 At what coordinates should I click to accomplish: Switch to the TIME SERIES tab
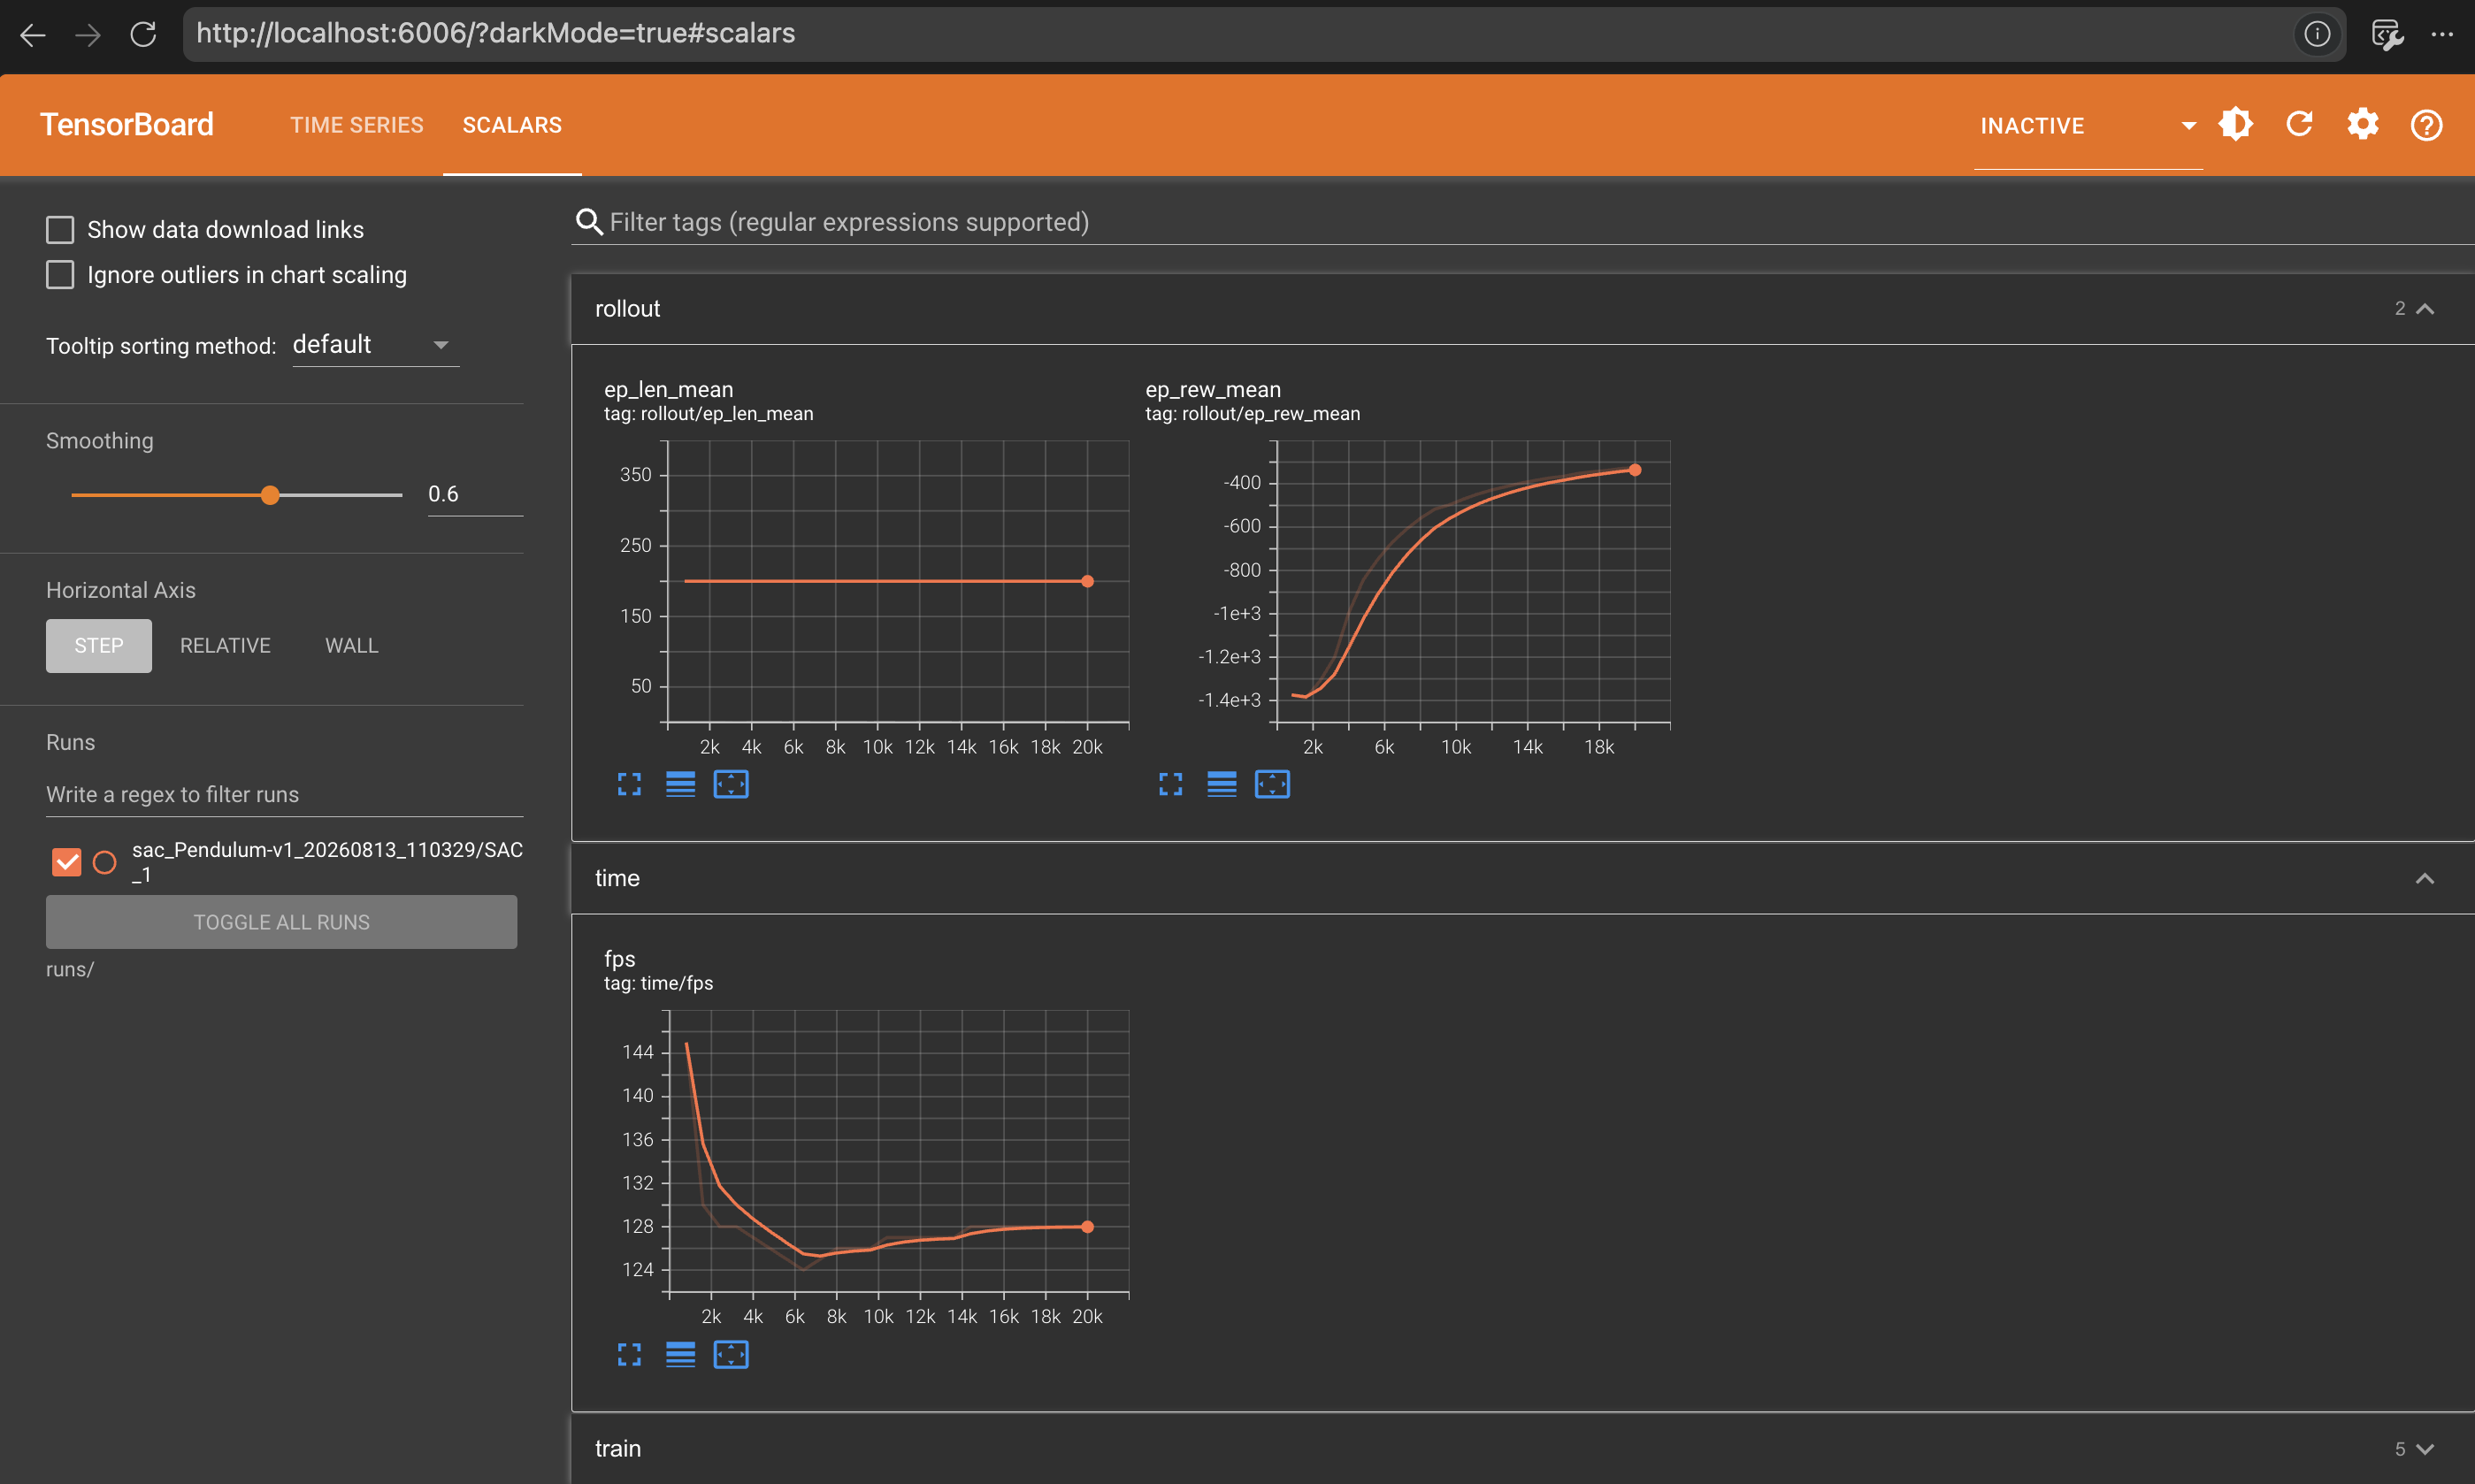(x=357, y=125)
